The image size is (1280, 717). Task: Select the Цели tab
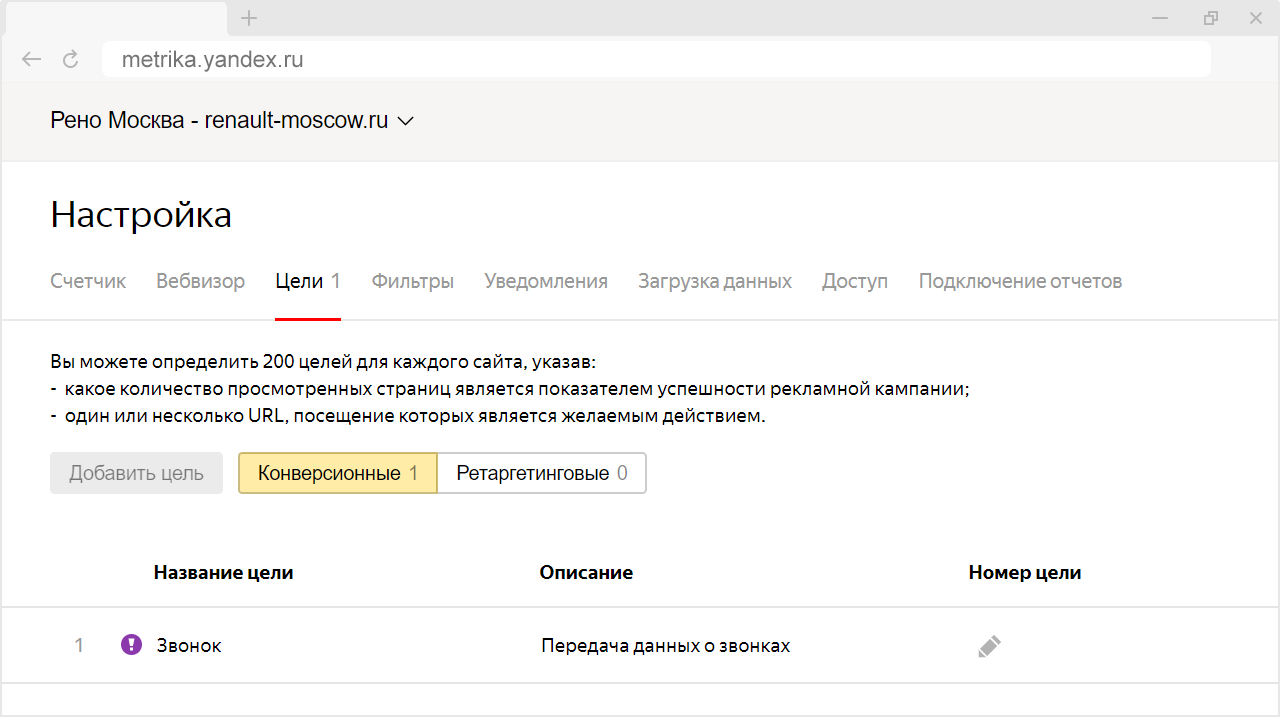pyautogui.click(x=308, y=281)
